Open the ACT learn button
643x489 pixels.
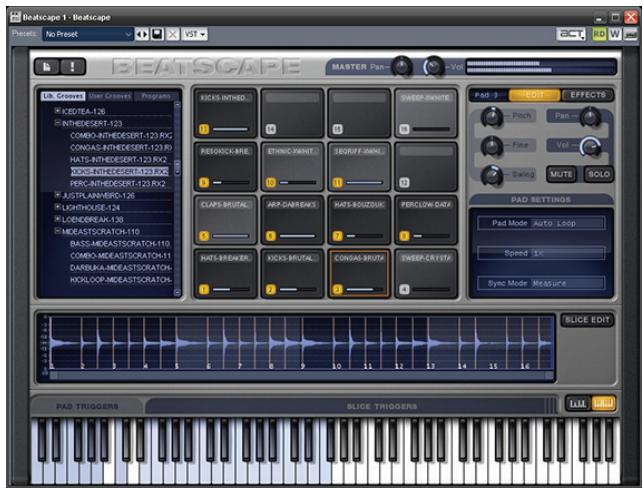tap(571, 34)
